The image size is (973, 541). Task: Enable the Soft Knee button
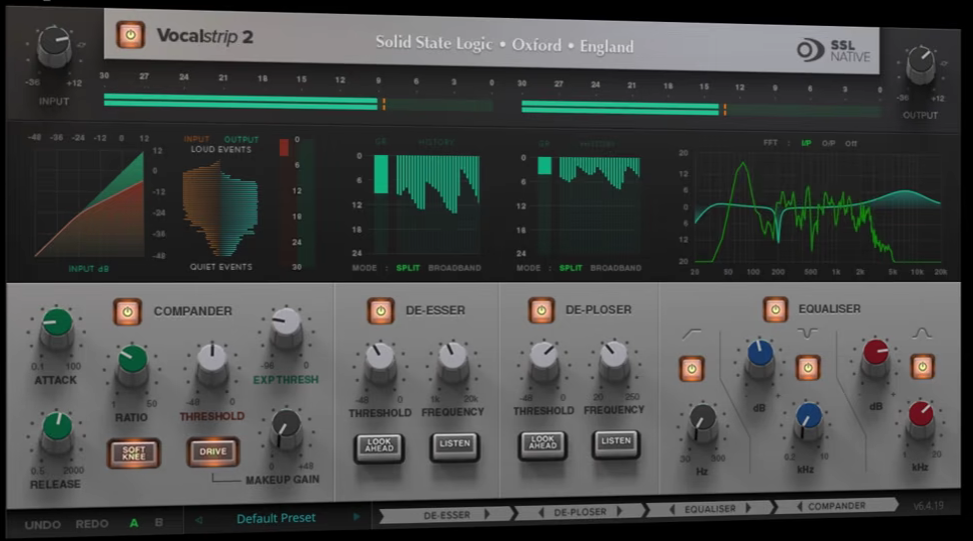[x=133, y=453]
